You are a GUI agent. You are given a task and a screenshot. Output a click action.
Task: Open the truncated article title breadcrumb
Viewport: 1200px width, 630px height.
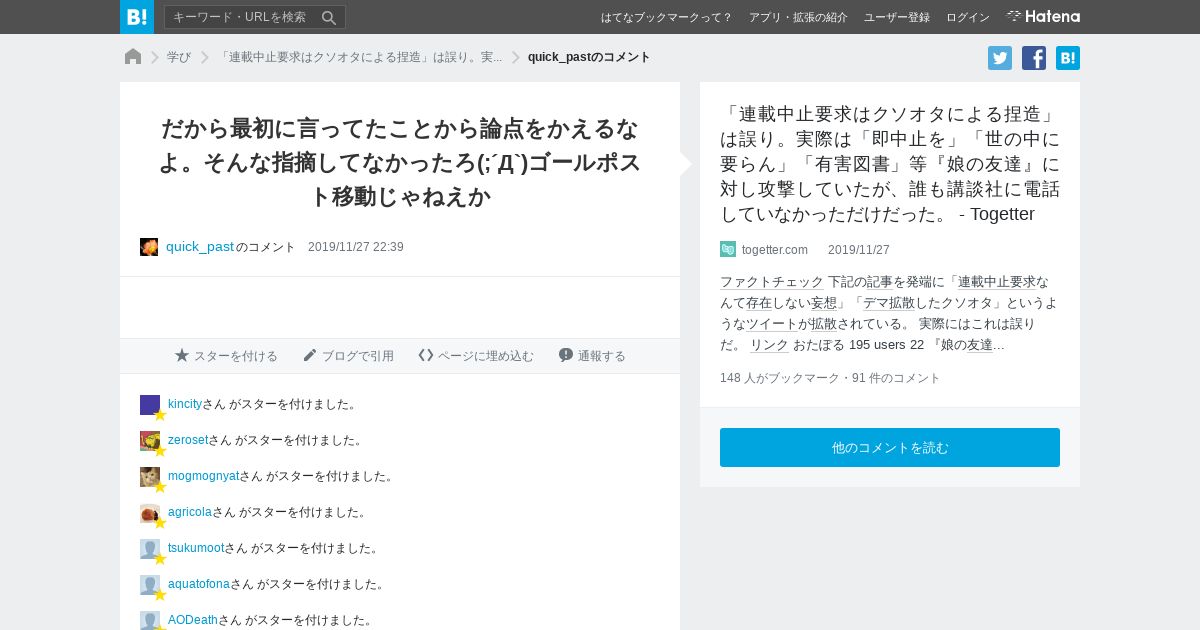[x=360, y=57]
